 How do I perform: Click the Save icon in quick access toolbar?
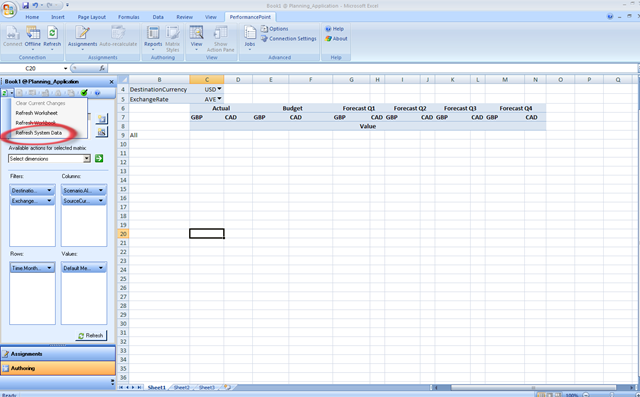point(25,5)
